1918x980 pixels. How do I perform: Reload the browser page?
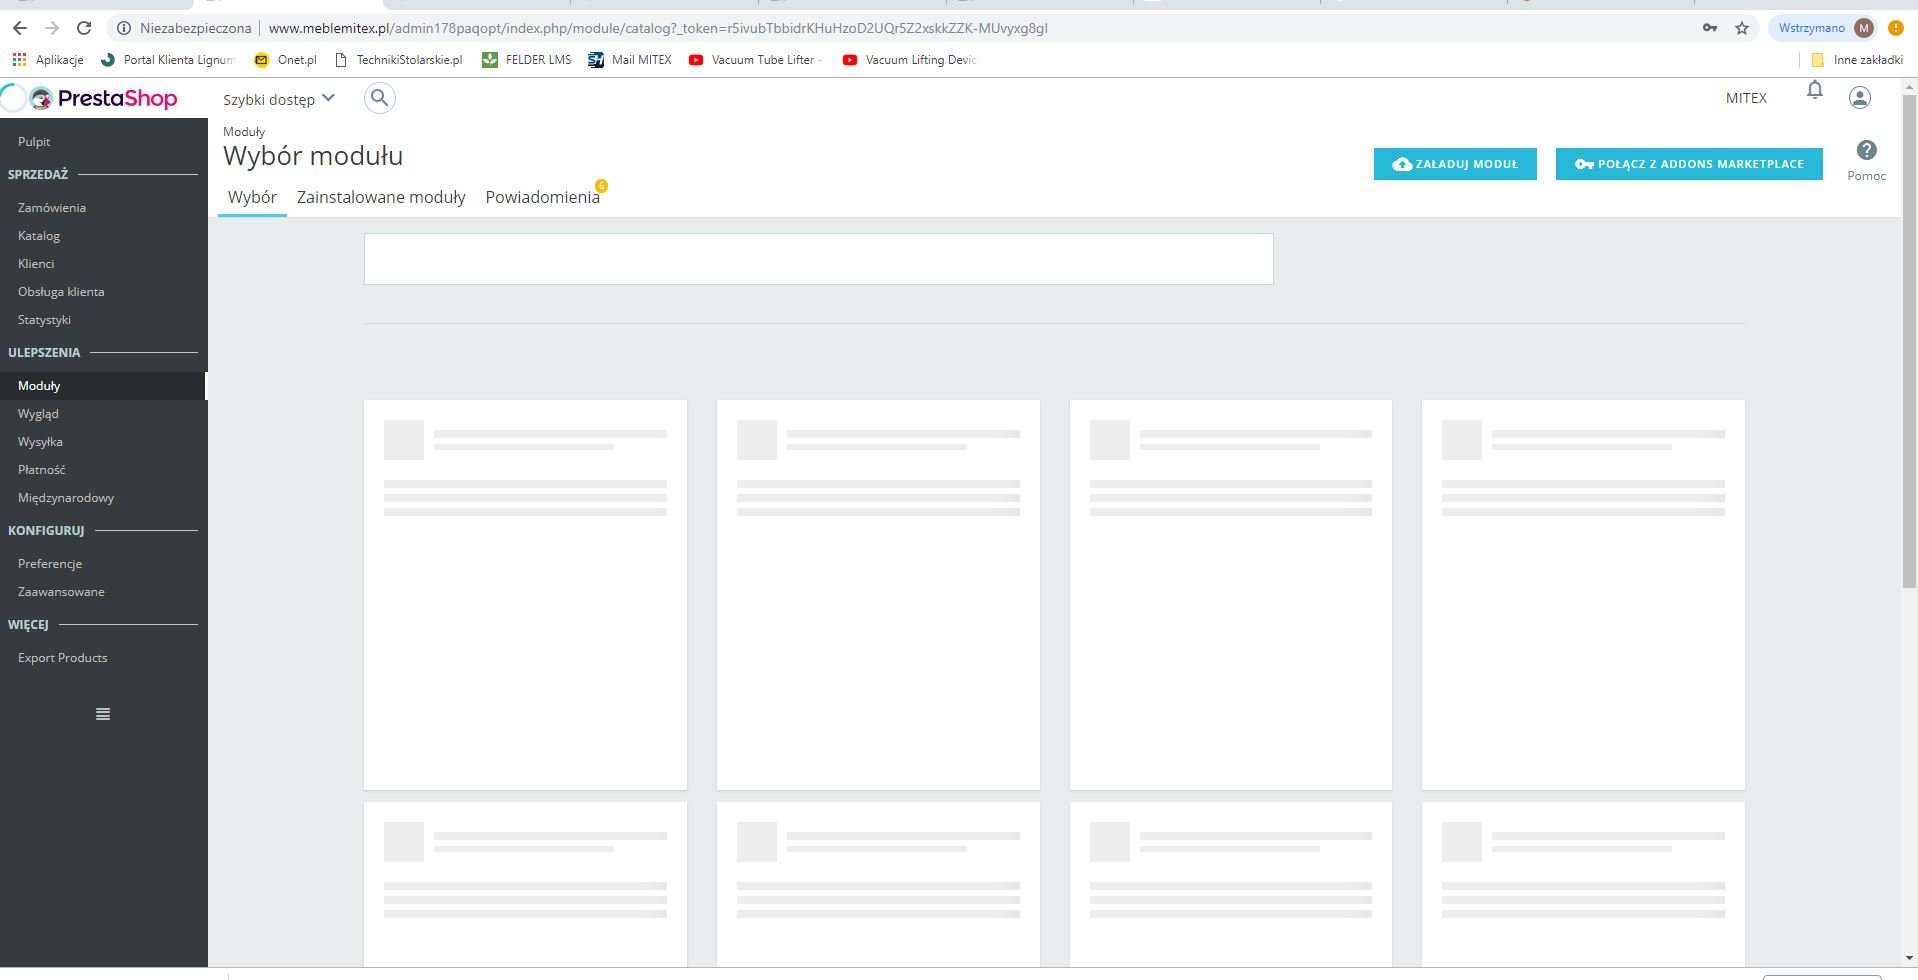[x=84, y=28]
